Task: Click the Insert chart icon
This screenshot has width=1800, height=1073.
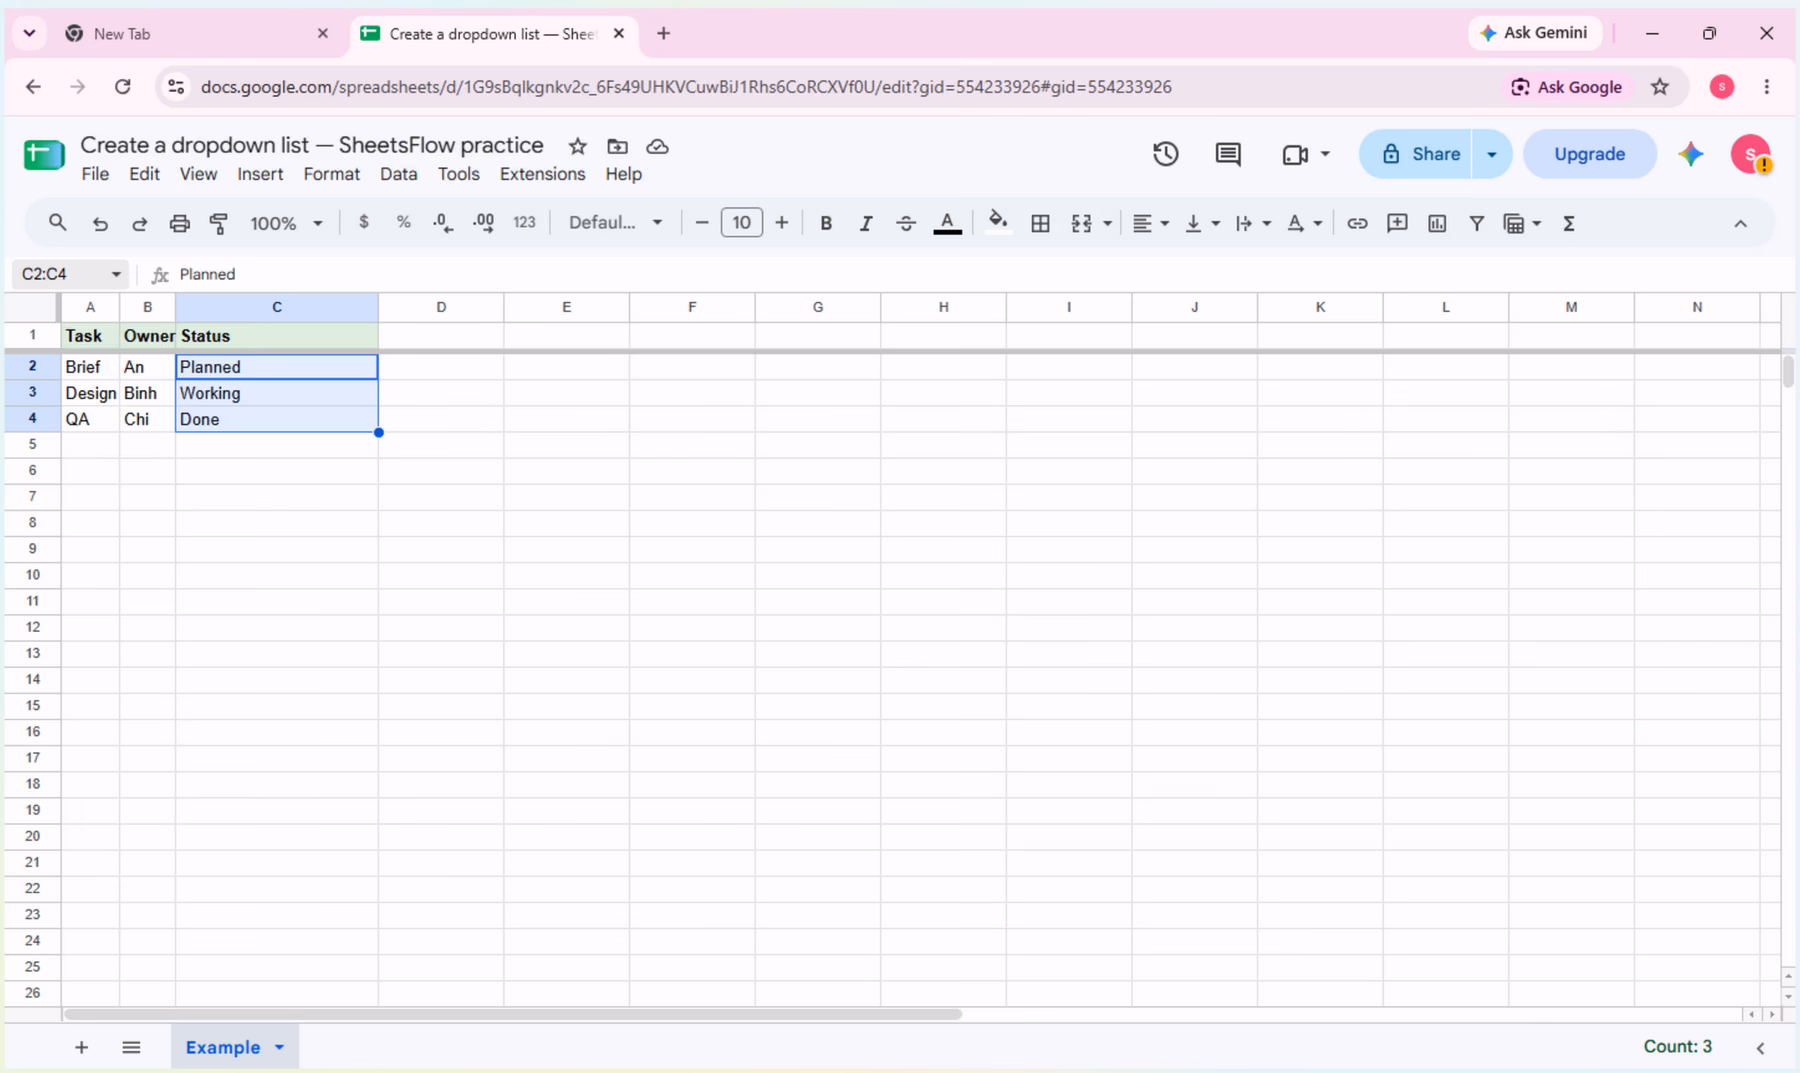Action: coord(1437,223)
